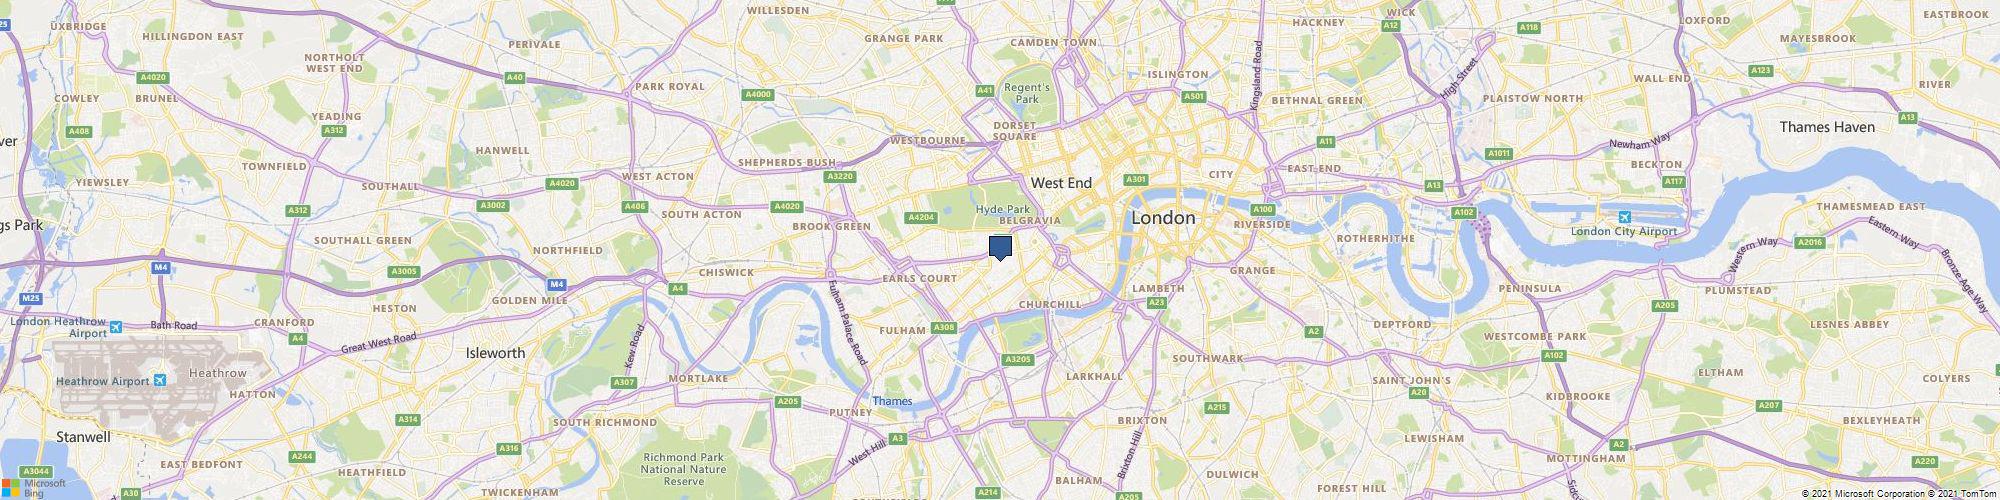Image resolution: width=2000 pixels, height=500 pixels.
Task: Click the Heathrow Airport plane icon
Action: [x=160, y=381]
